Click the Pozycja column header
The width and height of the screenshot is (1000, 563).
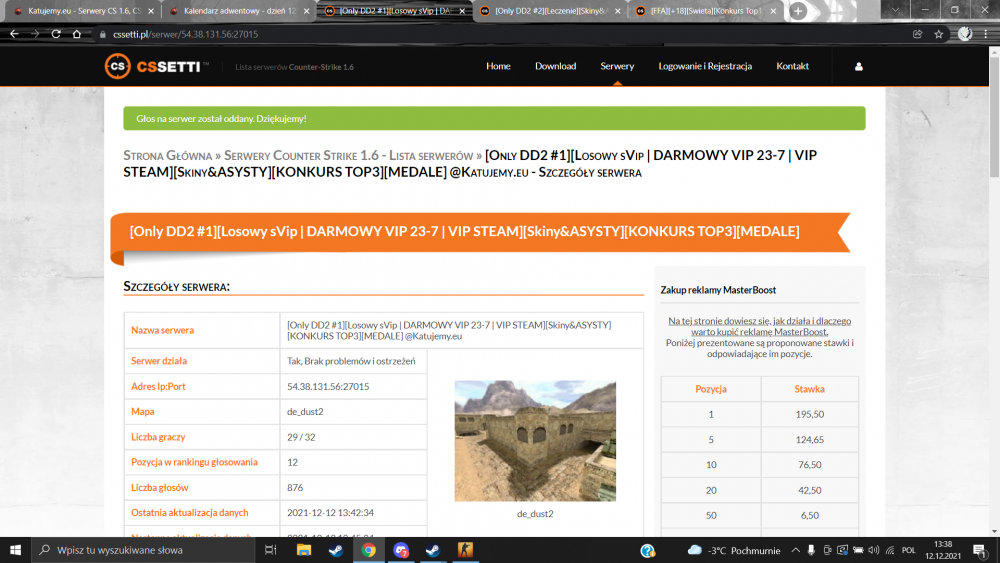coord(710,389)
